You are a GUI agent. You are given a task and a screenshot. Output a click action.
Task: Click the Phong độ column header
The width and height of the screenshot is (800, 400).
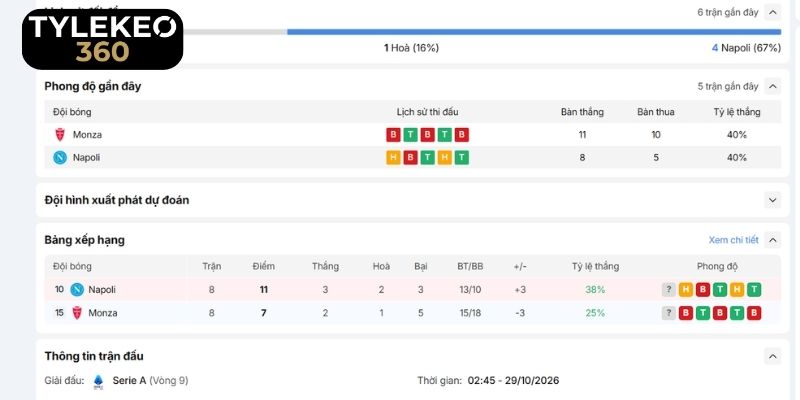point(717,266)
